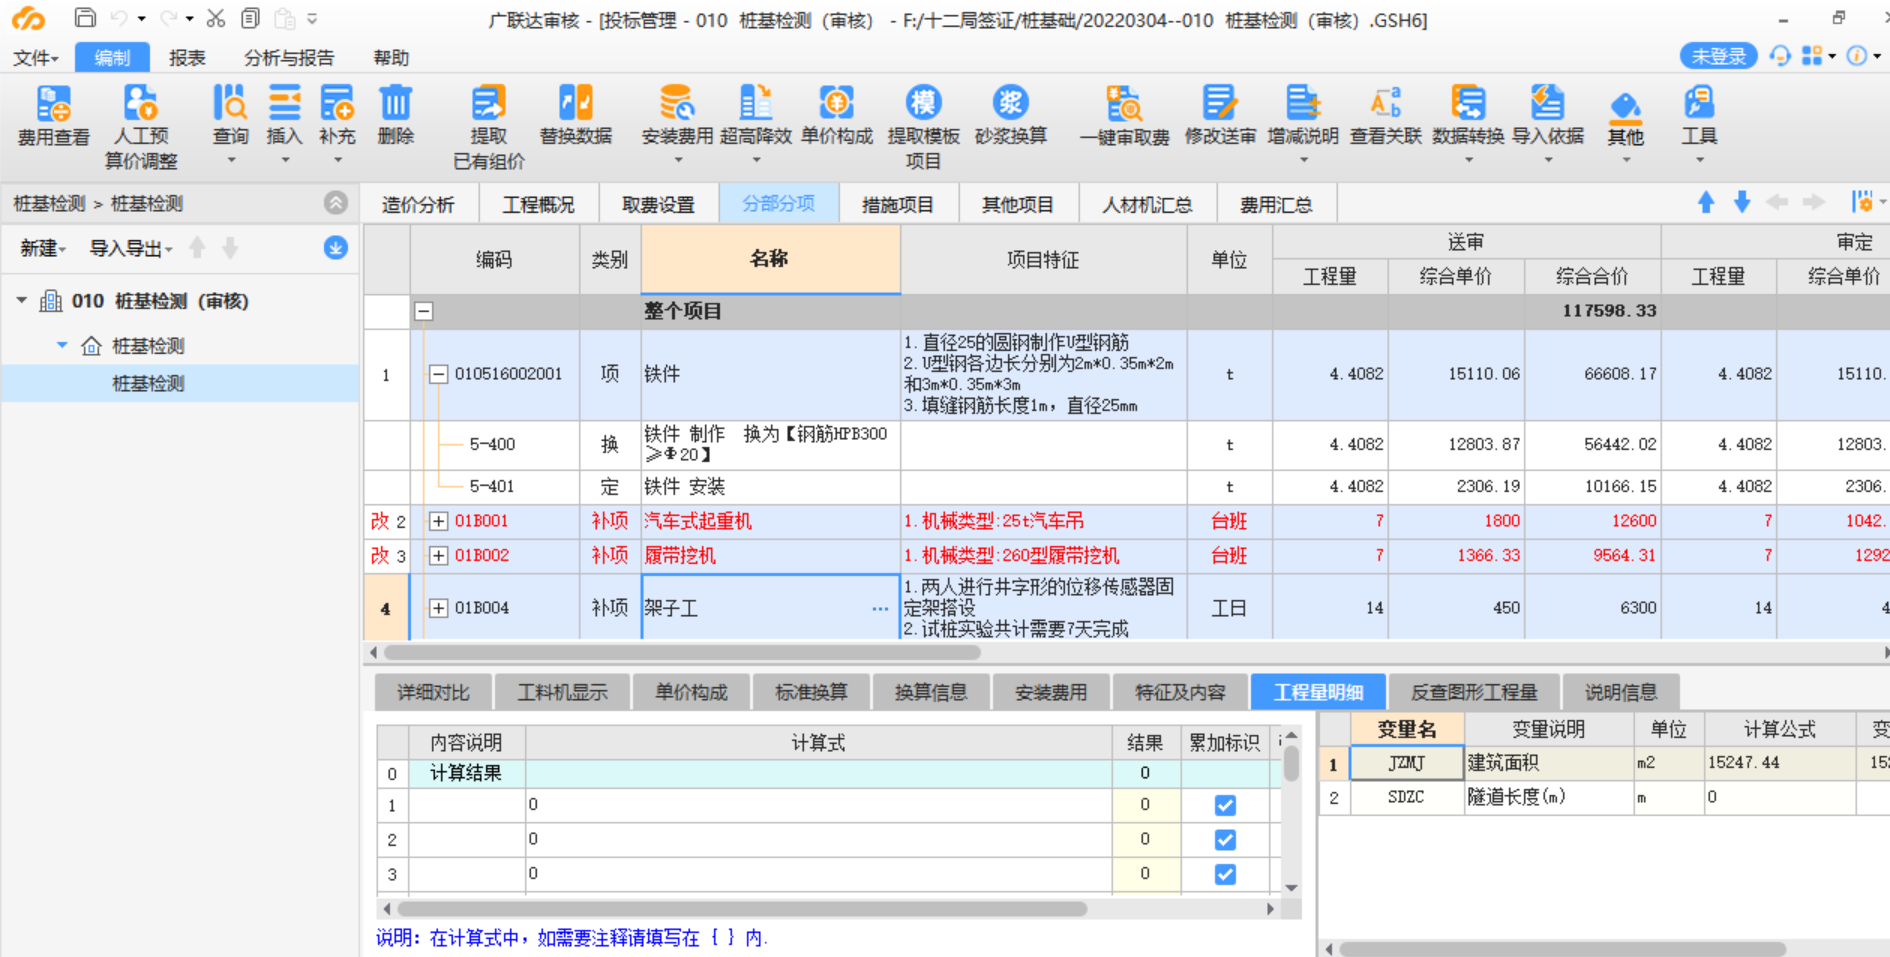Switch to the 造价分析 tab
This screenshot has width=1890, height=957.
click(418, 204)
